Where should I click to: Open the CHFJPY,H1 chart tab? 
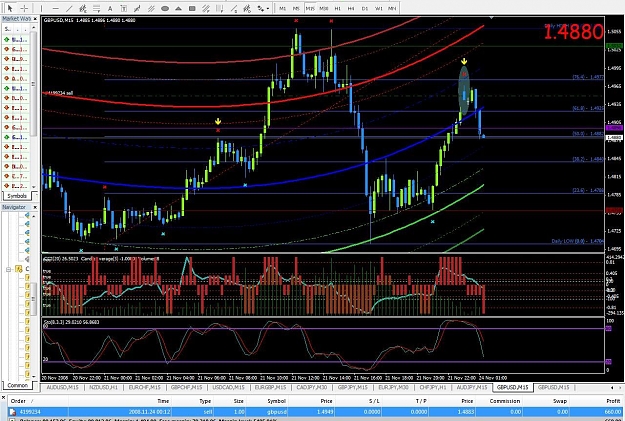click(x=433, y=387)
